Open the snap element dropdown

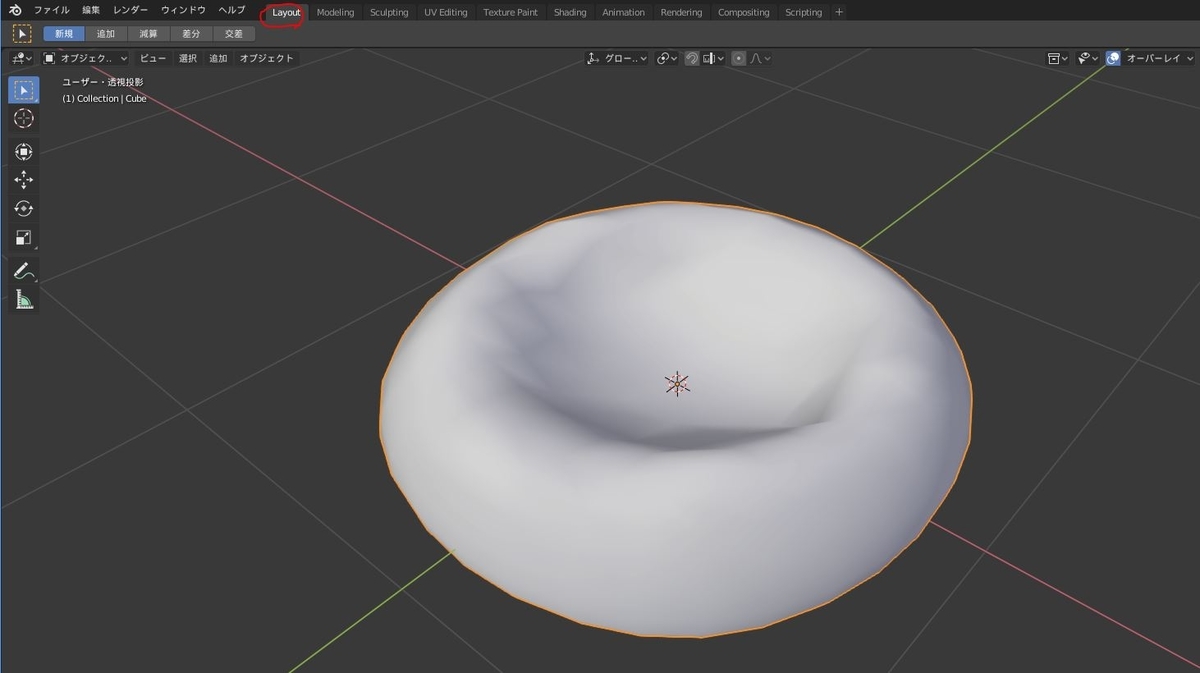pyautogui.click(x=713, y=59)
